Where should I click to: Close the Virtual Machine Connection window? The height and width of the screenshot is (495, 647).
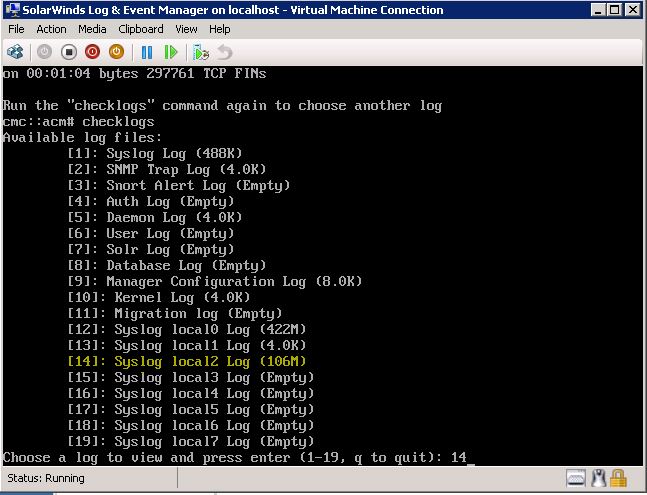pos(633,10)
